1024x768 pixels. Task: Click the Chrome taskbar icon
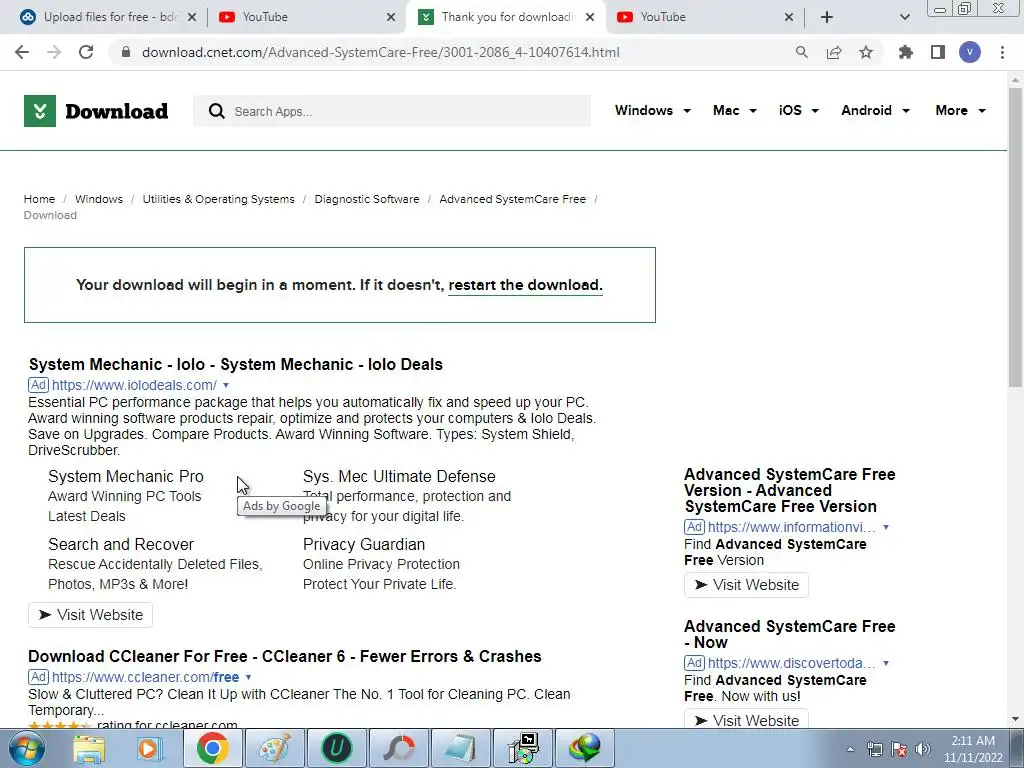(x=212, y=748)
